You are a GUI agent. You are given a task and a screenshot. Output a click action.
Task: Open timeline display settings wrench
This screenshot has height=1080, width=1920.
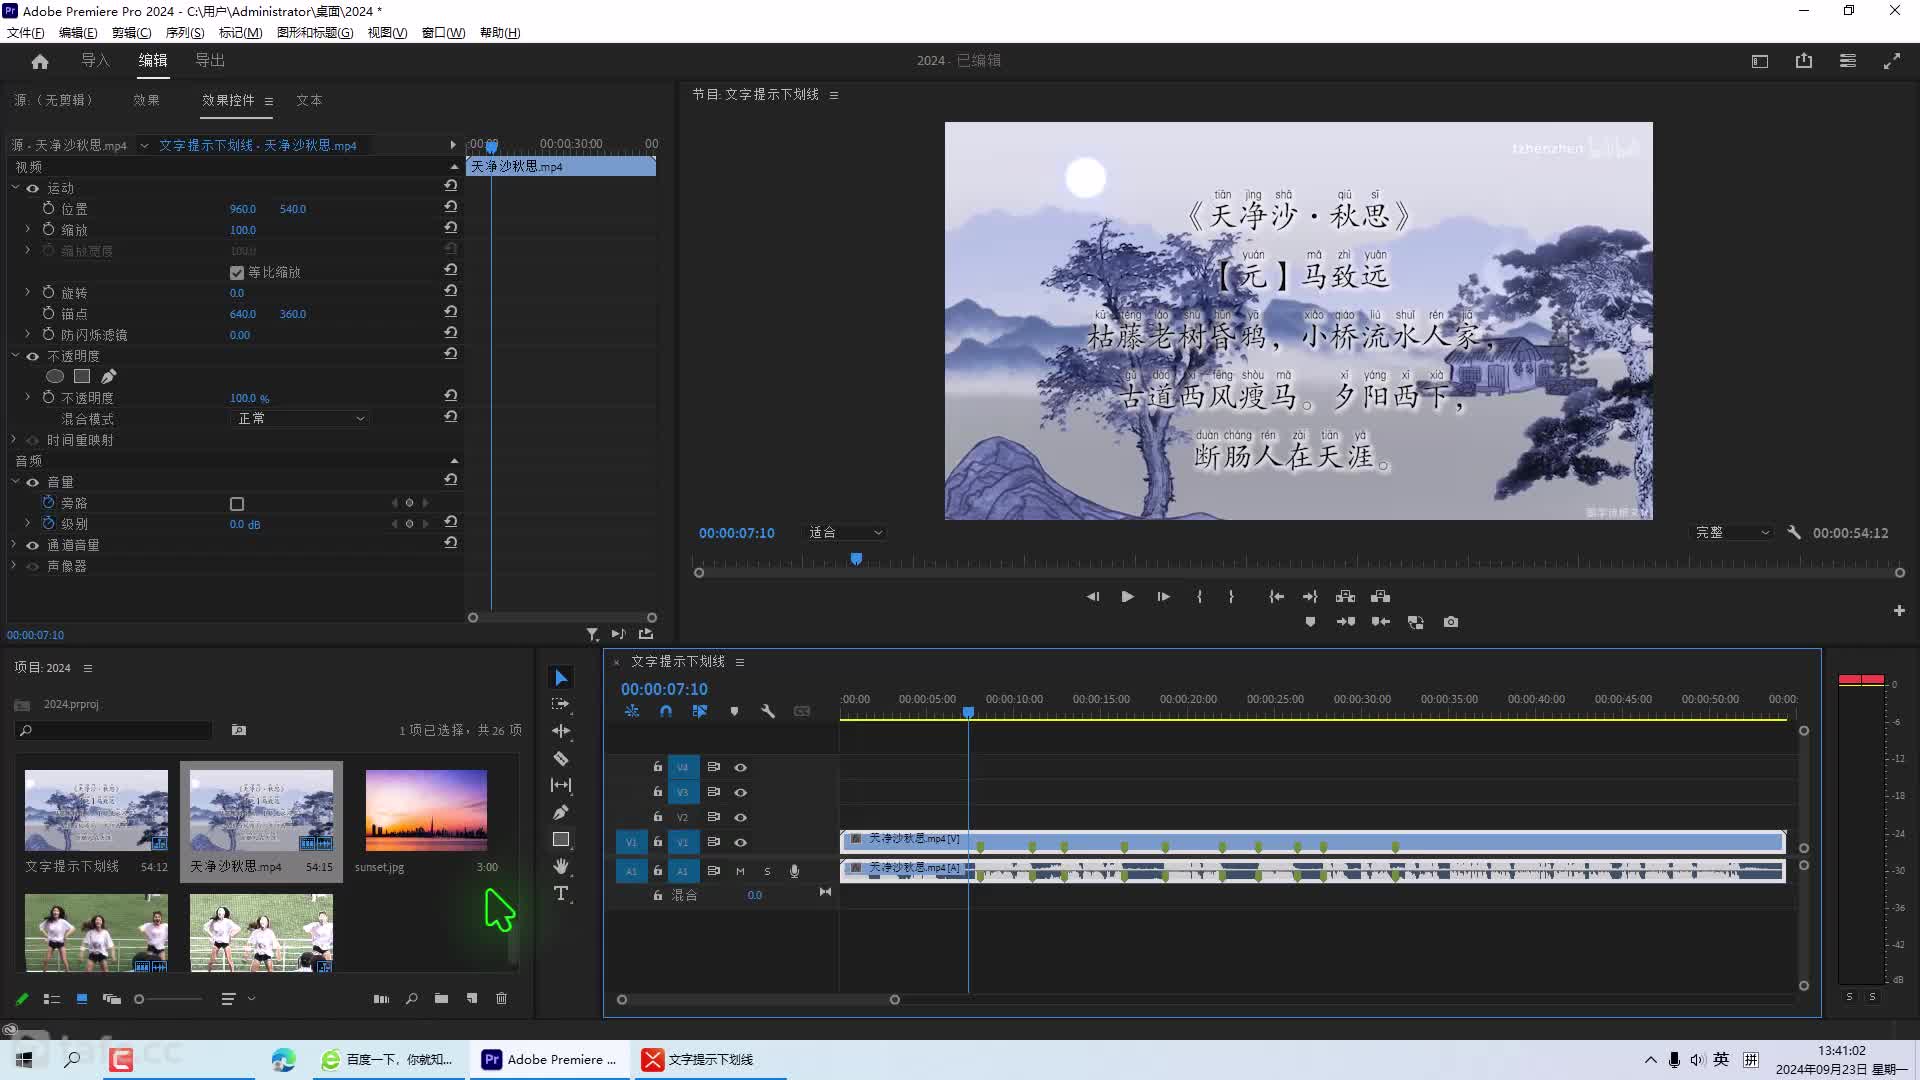tap(768, 711)
